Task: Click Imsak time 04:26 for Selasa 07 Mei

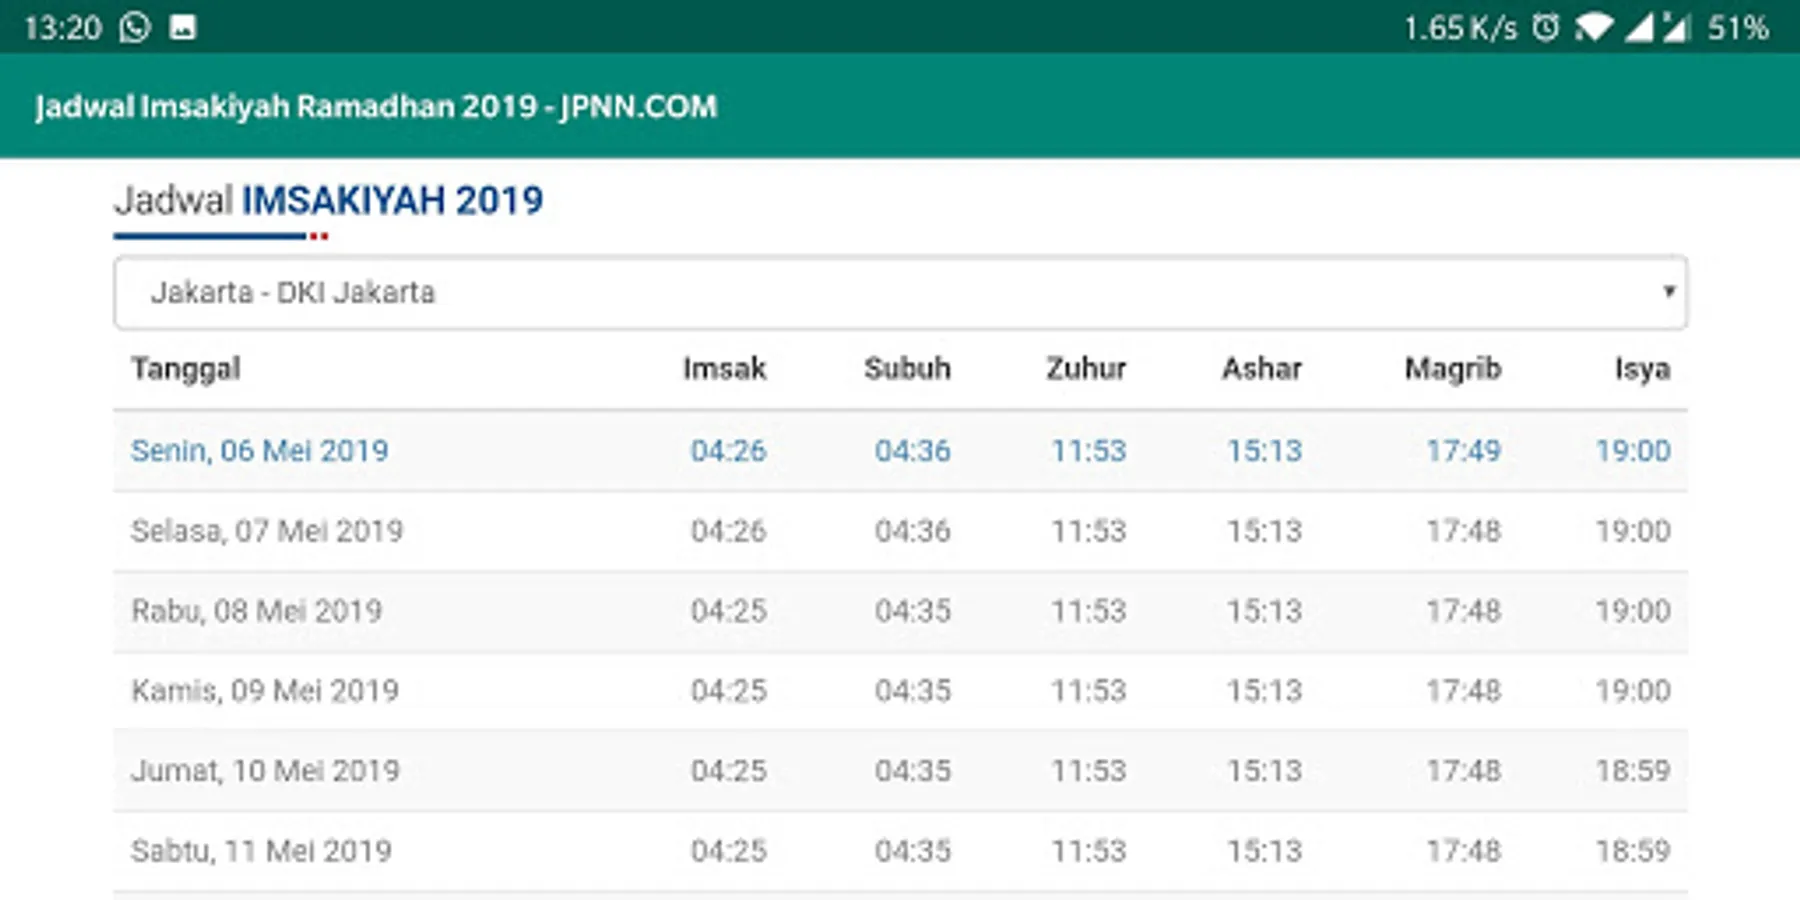Action: (728, 531)
